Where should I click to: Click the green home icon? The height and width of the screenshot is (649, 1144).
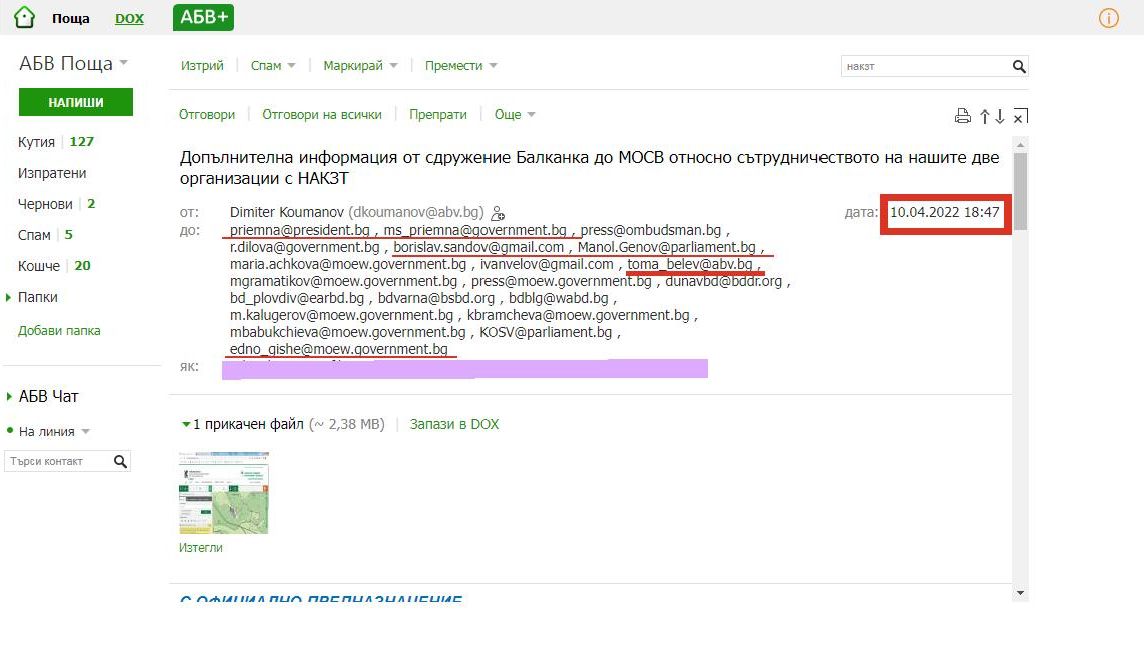point(24,18)
